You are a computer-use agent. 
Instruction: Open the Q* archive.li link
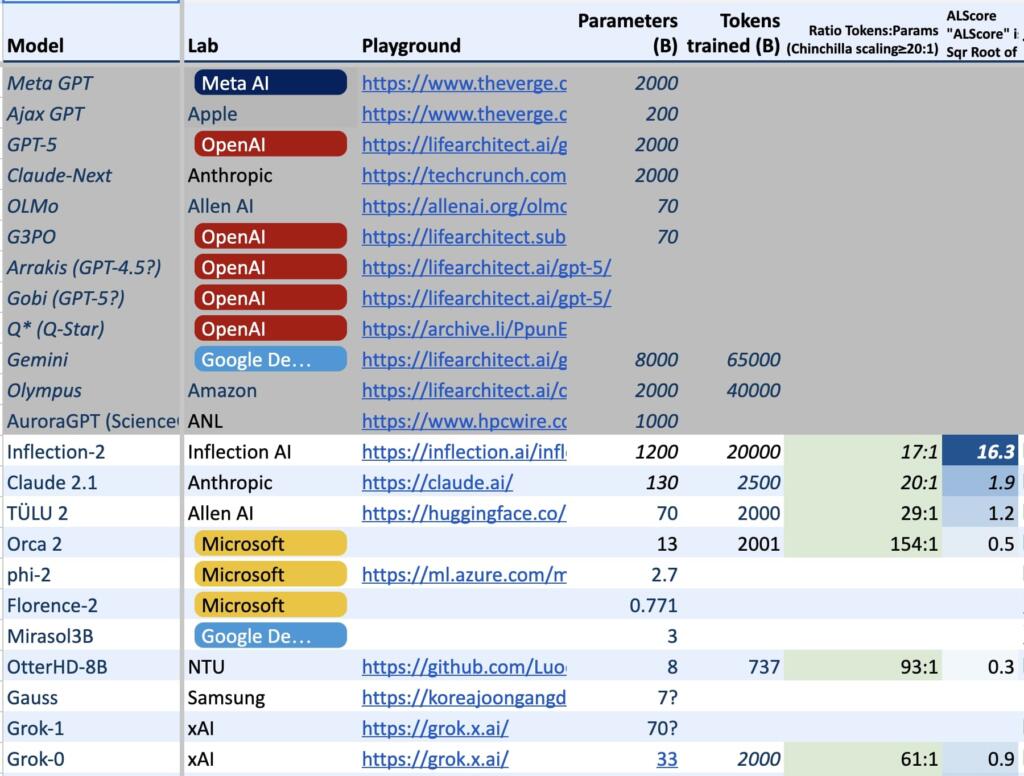[x=463, y=329]
